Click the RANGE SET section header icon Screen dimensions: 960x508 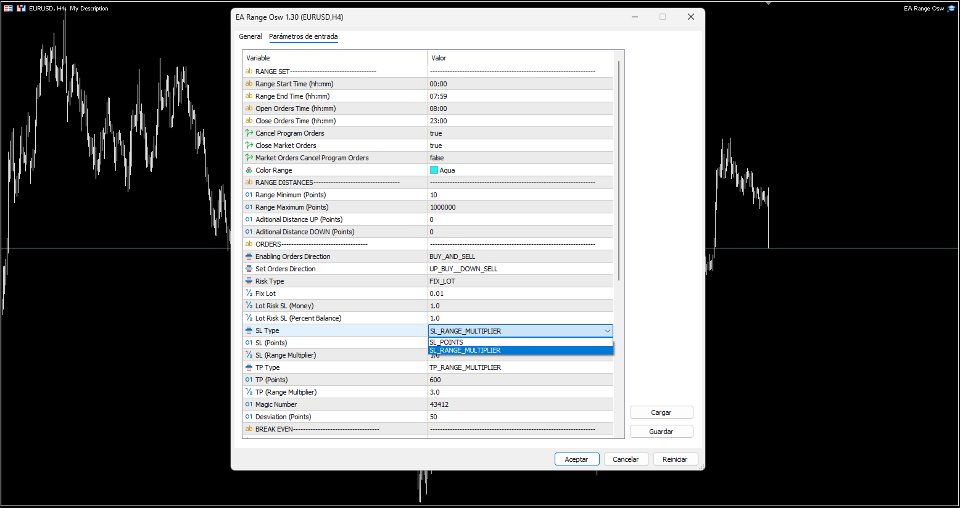pos(249,72)
